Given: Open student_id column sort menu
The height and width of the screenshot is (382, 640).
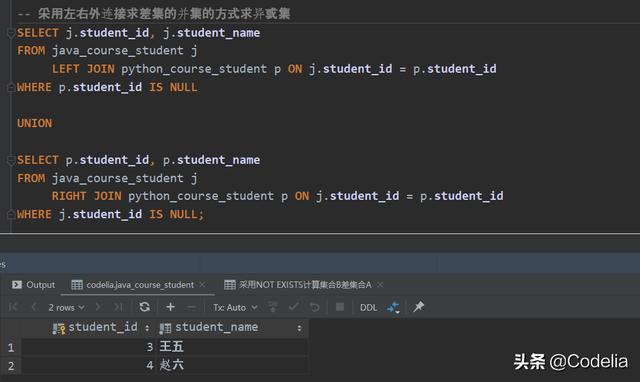Looking at the screenshot, I should tap(147, 328).
